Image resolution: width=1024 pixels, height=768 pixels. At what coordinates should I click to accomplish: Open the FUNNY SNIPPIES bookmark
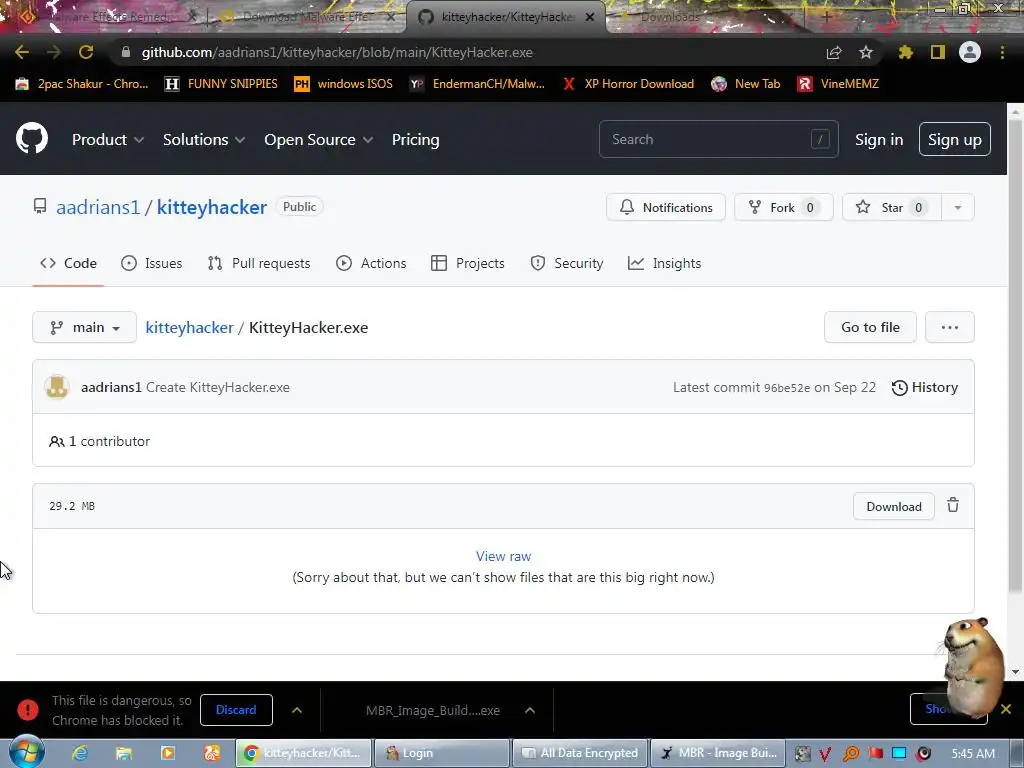point(221,84)
